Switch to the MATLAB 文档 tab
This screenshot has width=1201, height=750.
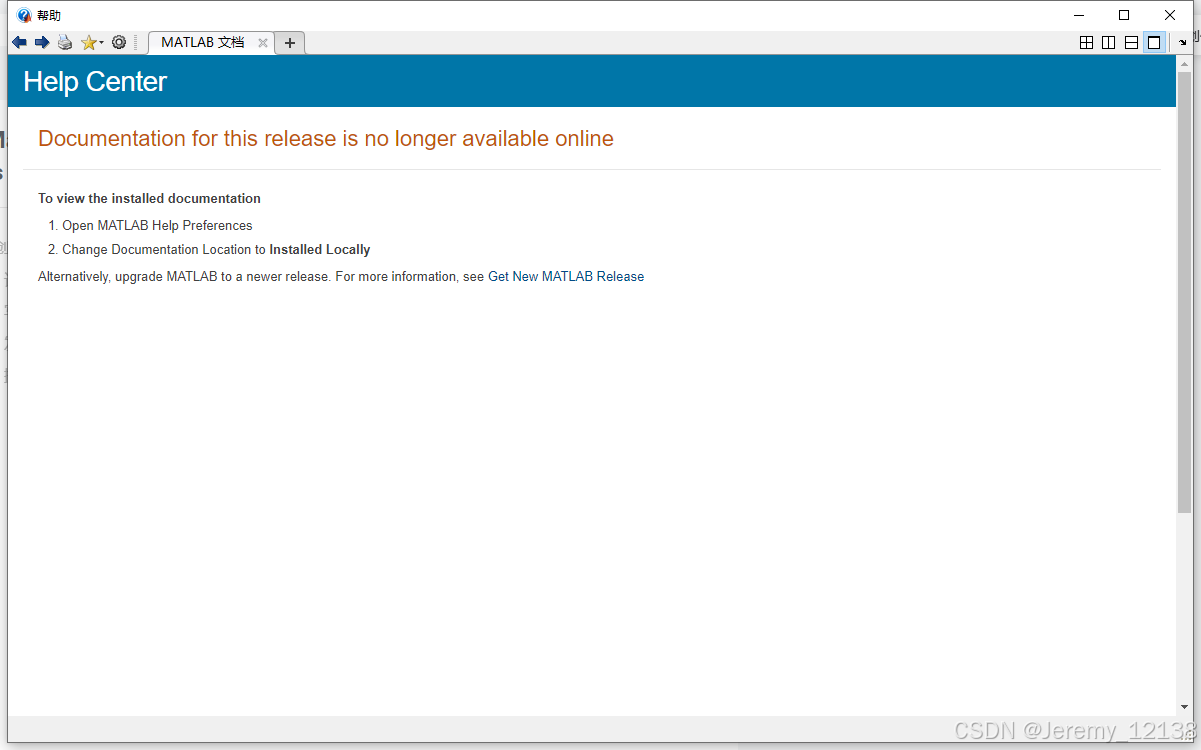coord(202,43)
